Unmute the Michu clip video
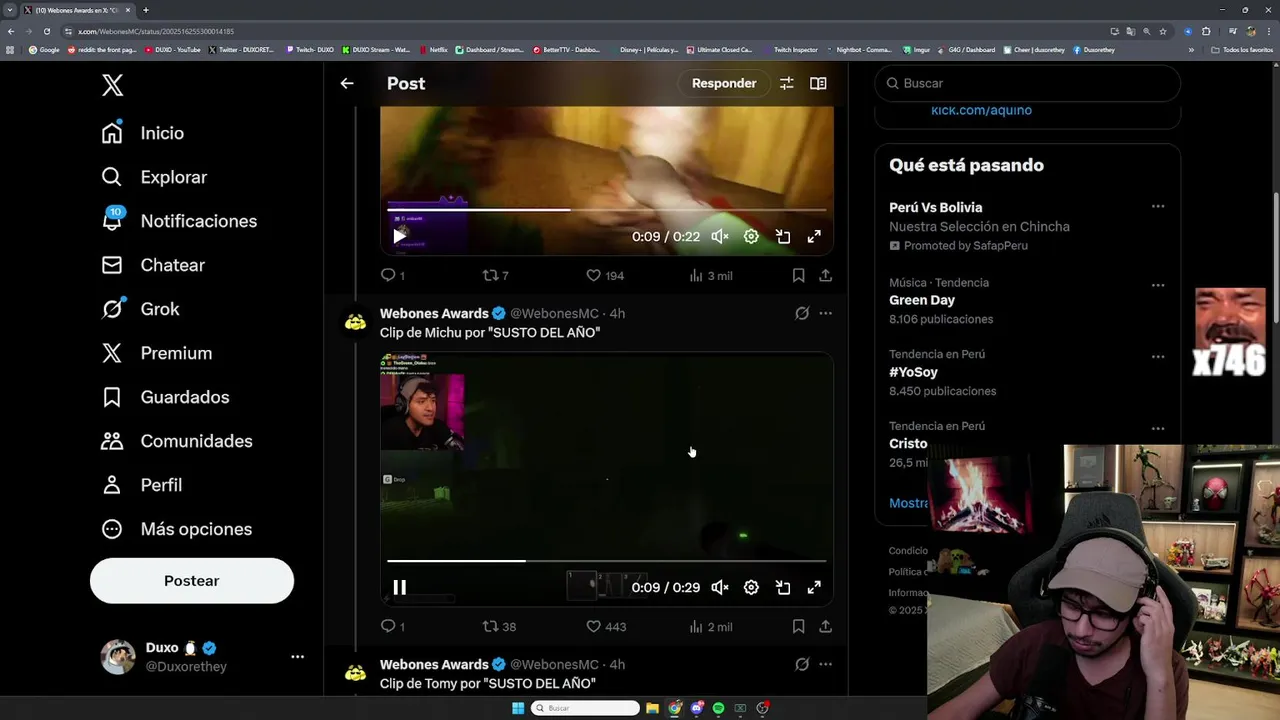1280x720 pixels. tap(720, 588)
